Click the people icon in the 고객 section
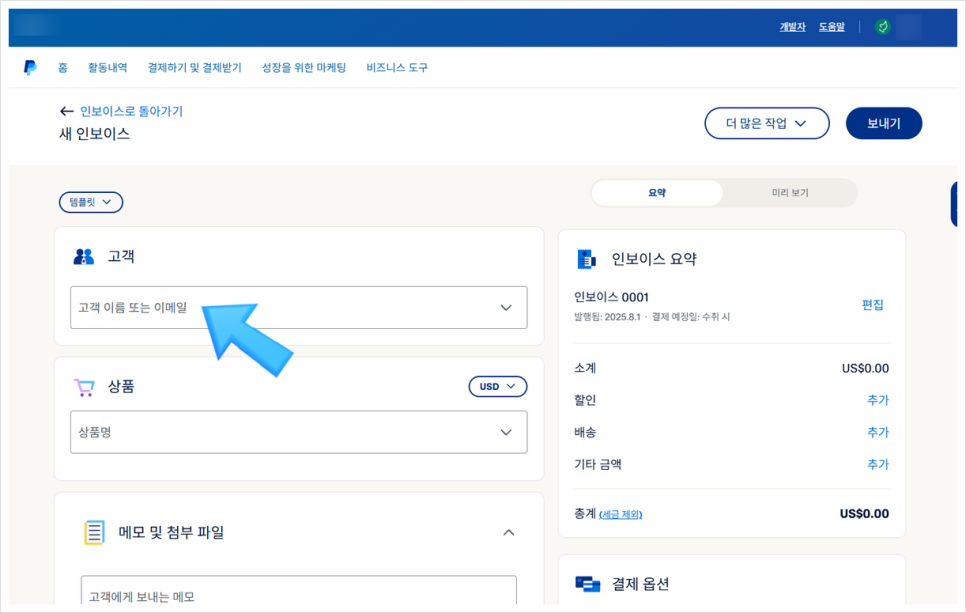Screen dimensions: 966x613 [85, 255]
